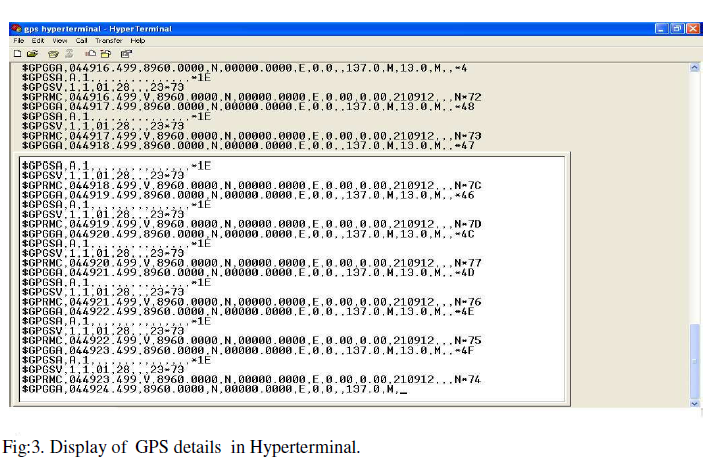The image size is (709, 470).
Task: Click the $GPGGA,044917.499 line ending *48
Action: click(248, 107)
